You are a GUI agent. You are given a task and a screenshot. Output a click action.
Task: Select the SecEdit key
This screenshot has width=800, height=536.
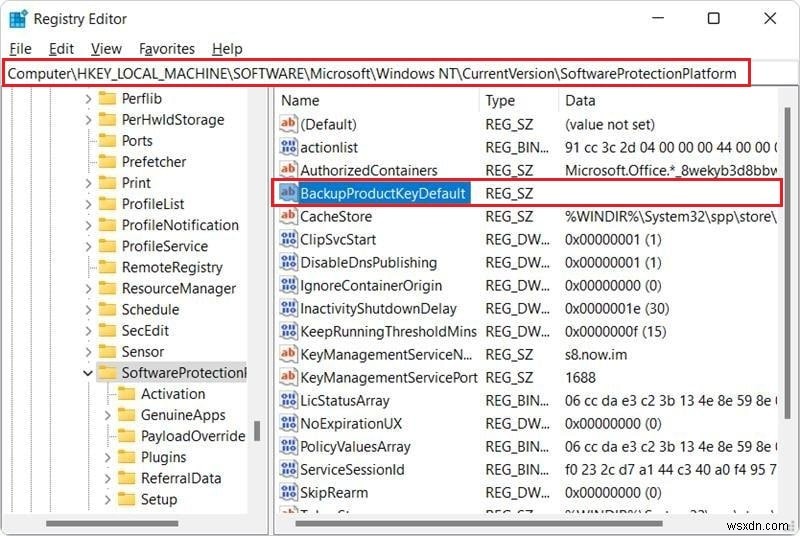[145, 330]
